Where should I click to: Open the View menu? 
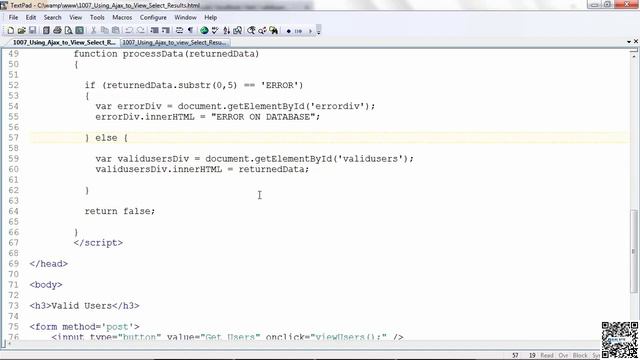click(x=75, y=18)
